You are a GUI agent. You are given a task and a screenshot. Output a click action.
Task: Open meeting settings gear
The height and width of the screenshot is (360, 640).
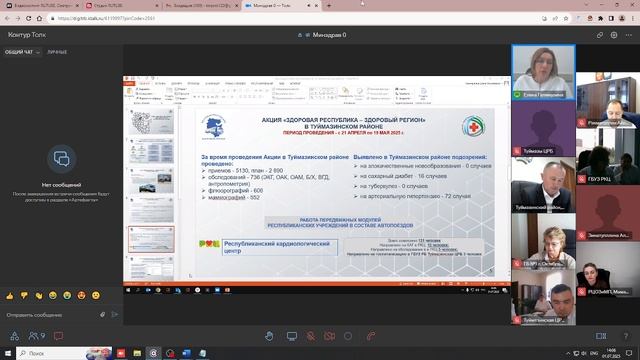point(614,35)
